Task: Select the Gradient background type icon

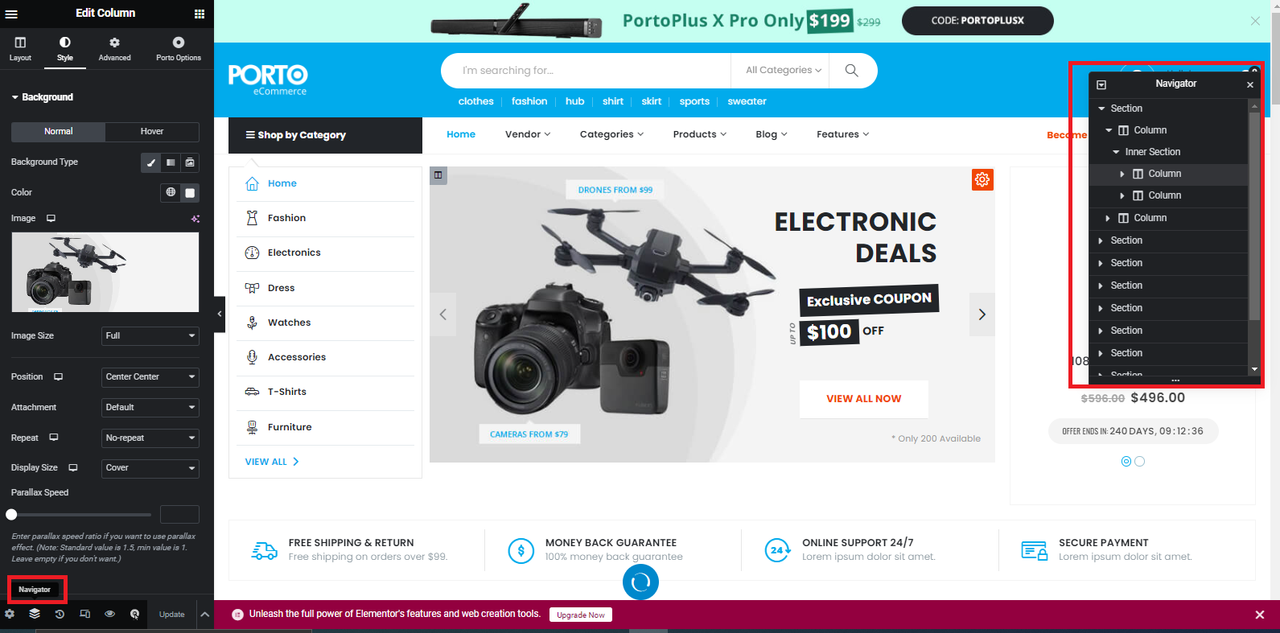Action: 171,162
